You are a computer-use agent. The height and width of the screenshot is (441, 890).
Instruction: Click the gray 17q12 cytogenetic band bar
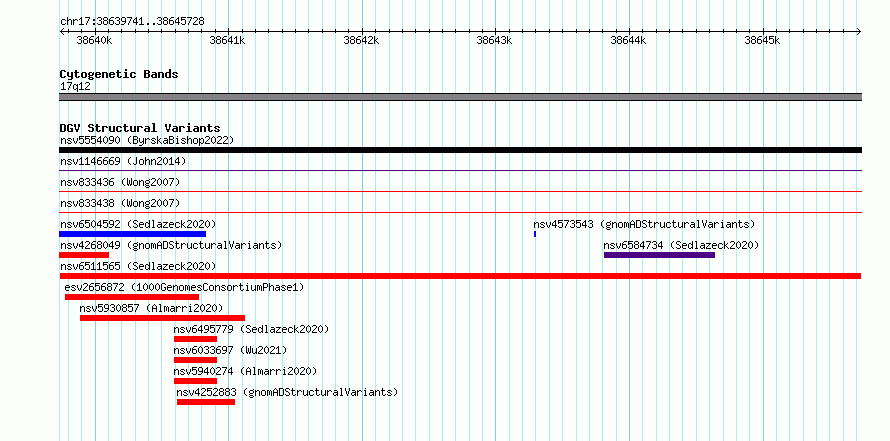click(460, 97)
